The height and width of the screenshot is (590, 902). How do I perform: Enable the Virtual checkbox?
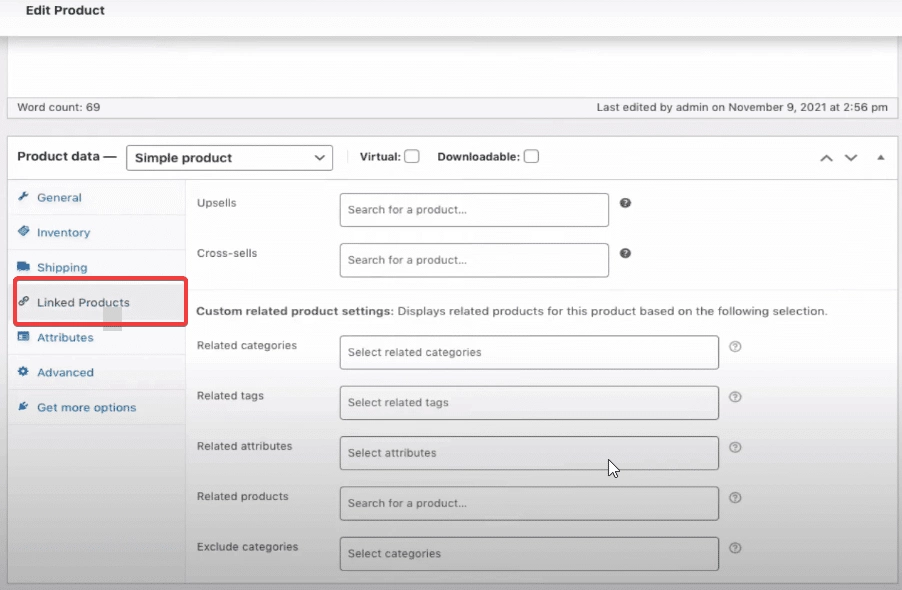tap(412, 156)
